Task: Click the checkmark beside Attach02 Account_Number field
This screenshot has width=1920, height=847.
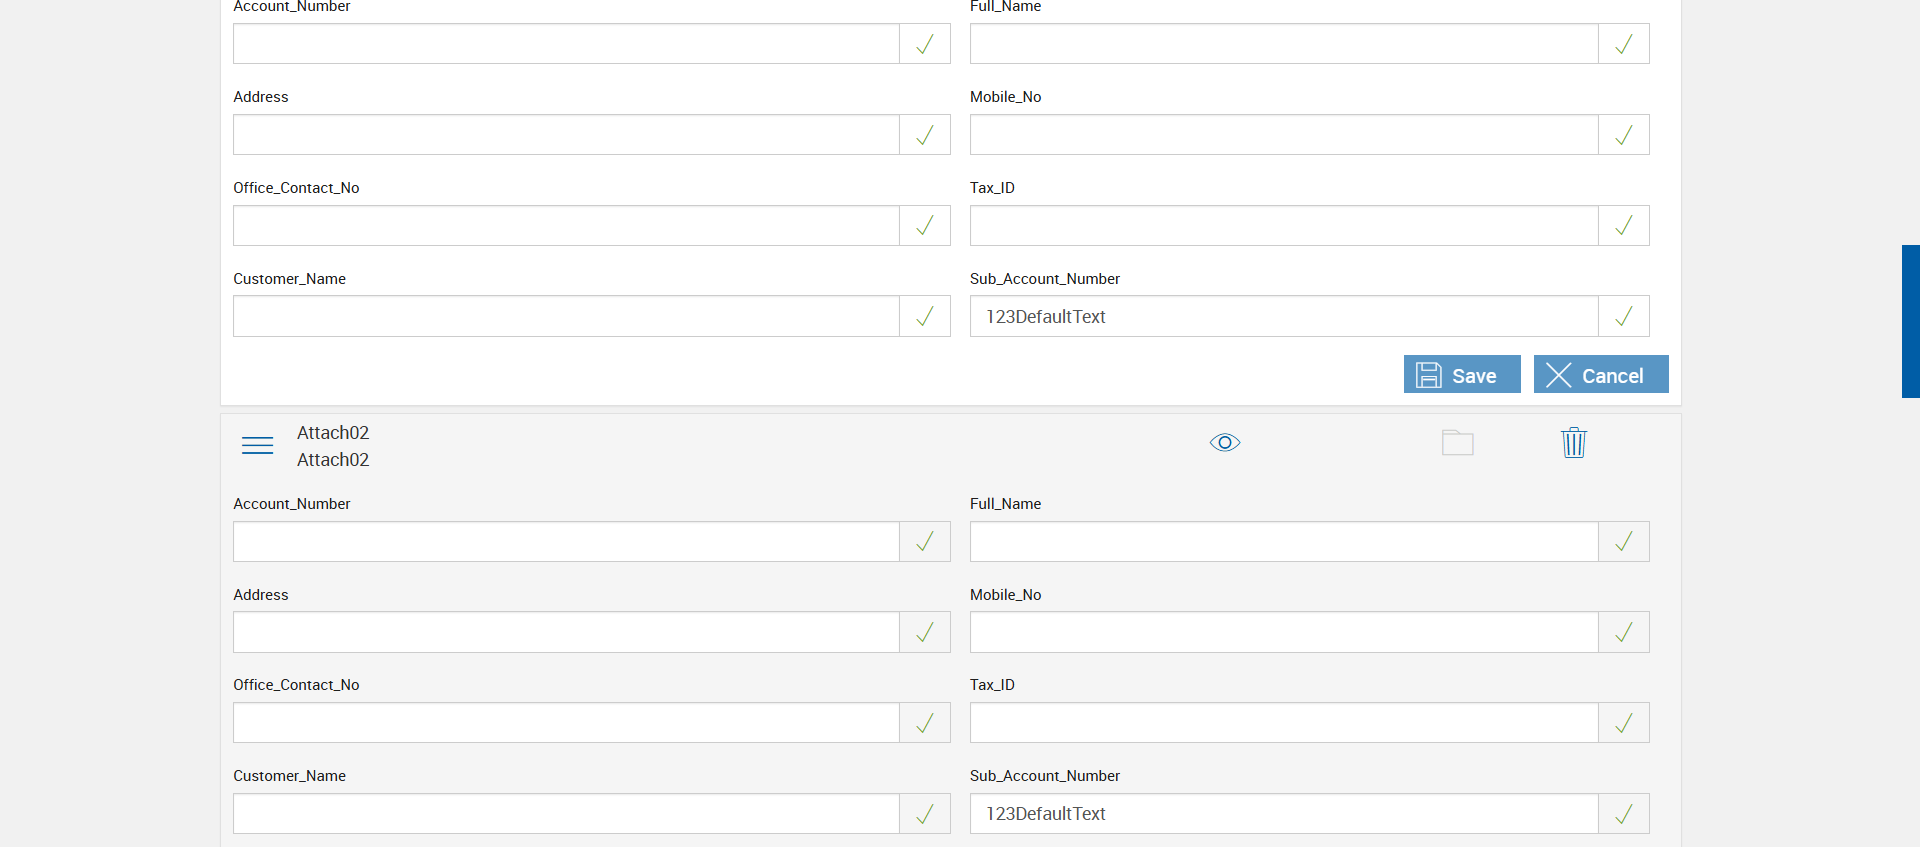Action: tap(924, 542)
